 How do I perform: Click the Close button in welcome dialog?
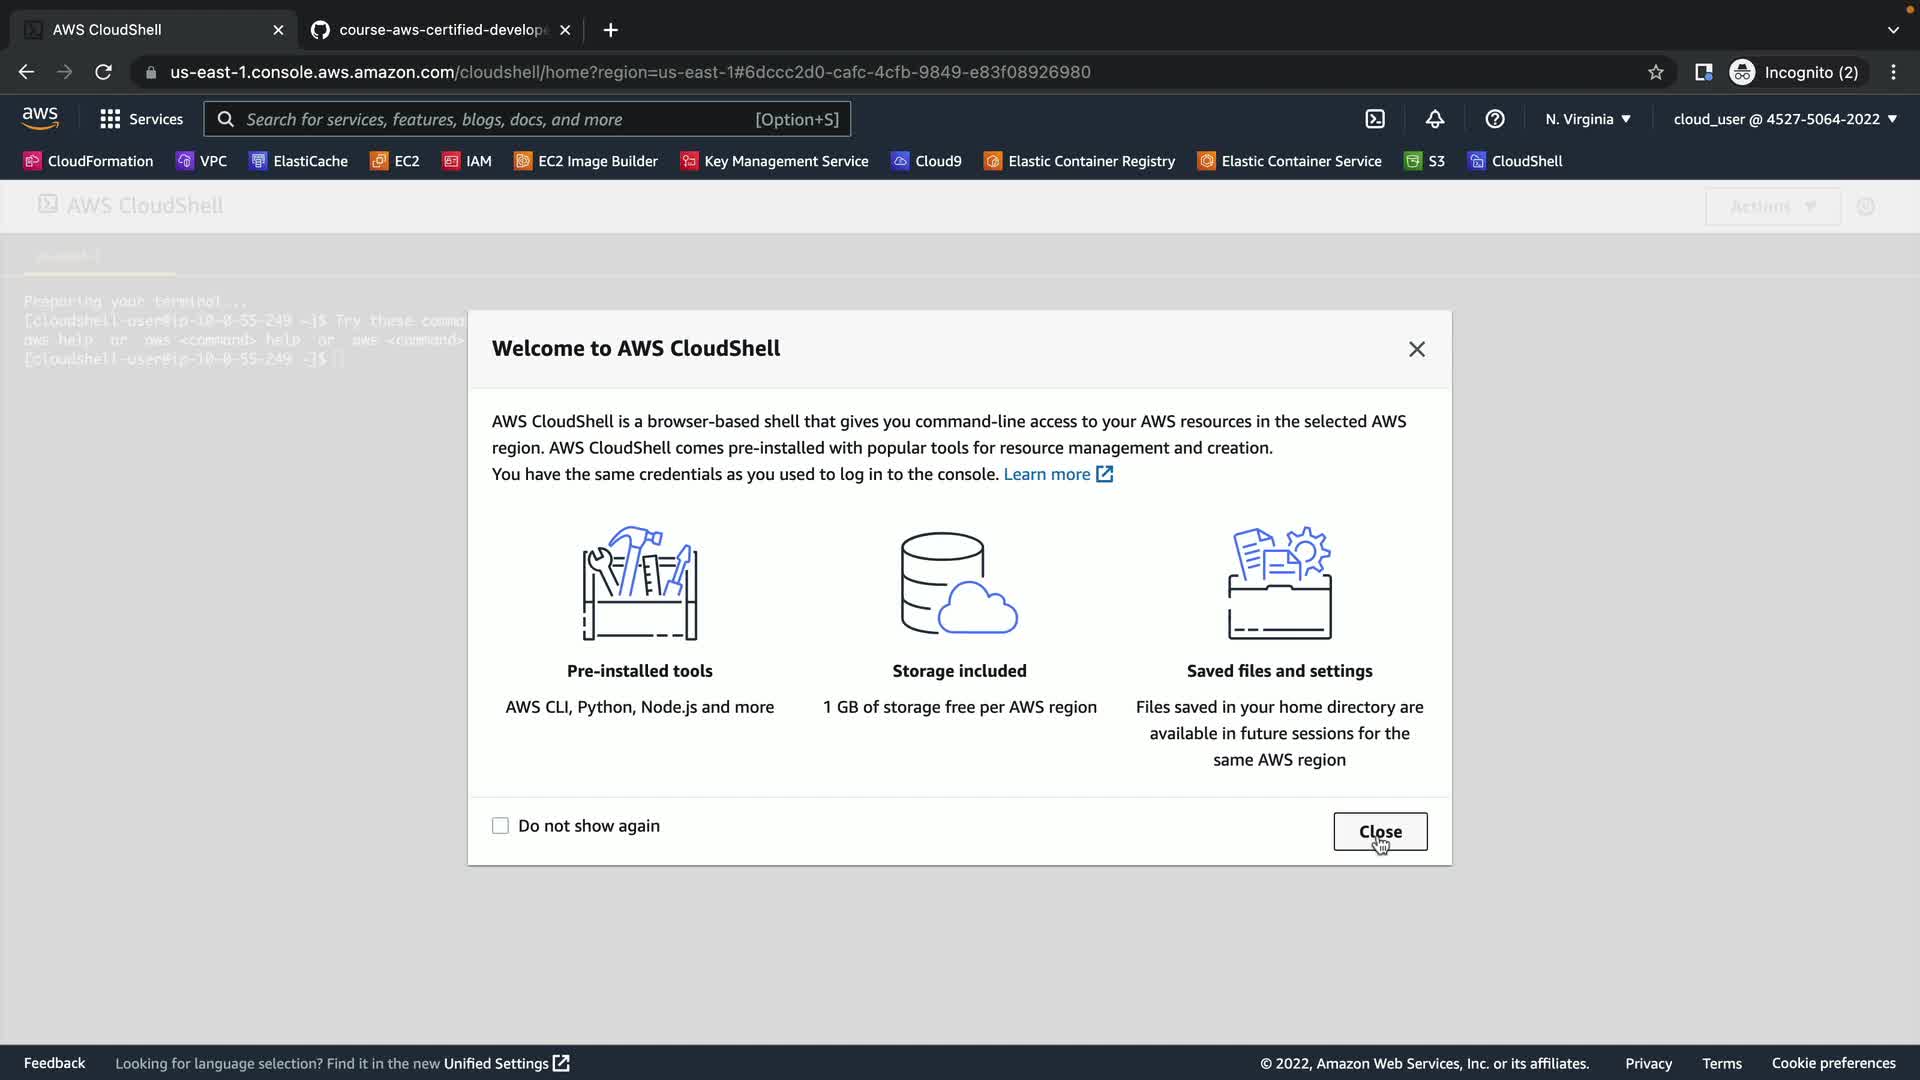pos(1380,832)
